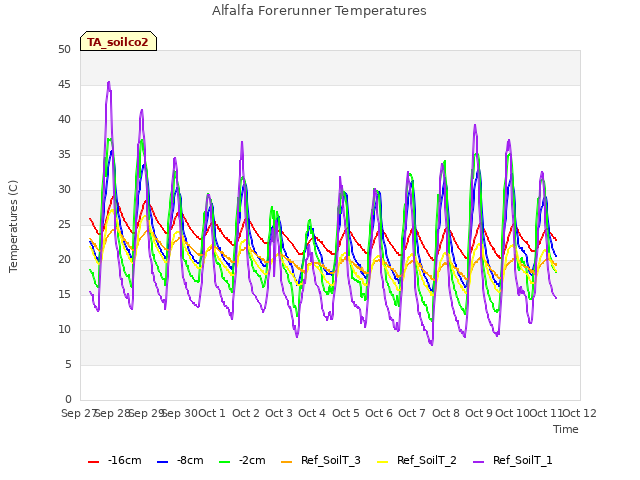
Task: Click the y-axis tick label 50
Action: pyautogui.click(x=64, y=50)
